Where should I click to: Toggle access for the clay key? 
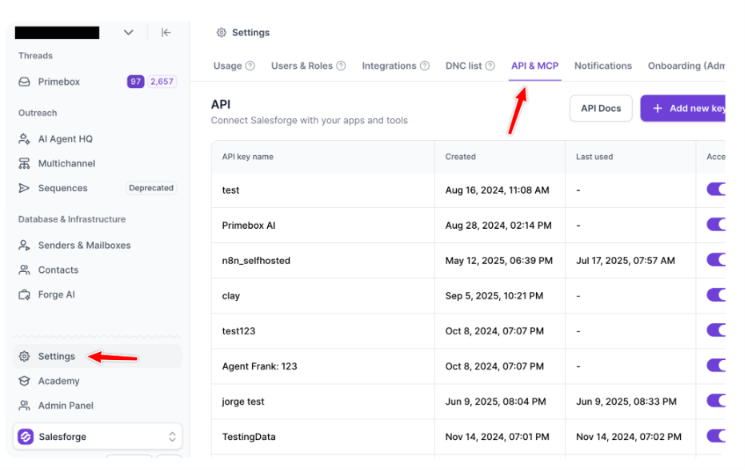(716, 295)
